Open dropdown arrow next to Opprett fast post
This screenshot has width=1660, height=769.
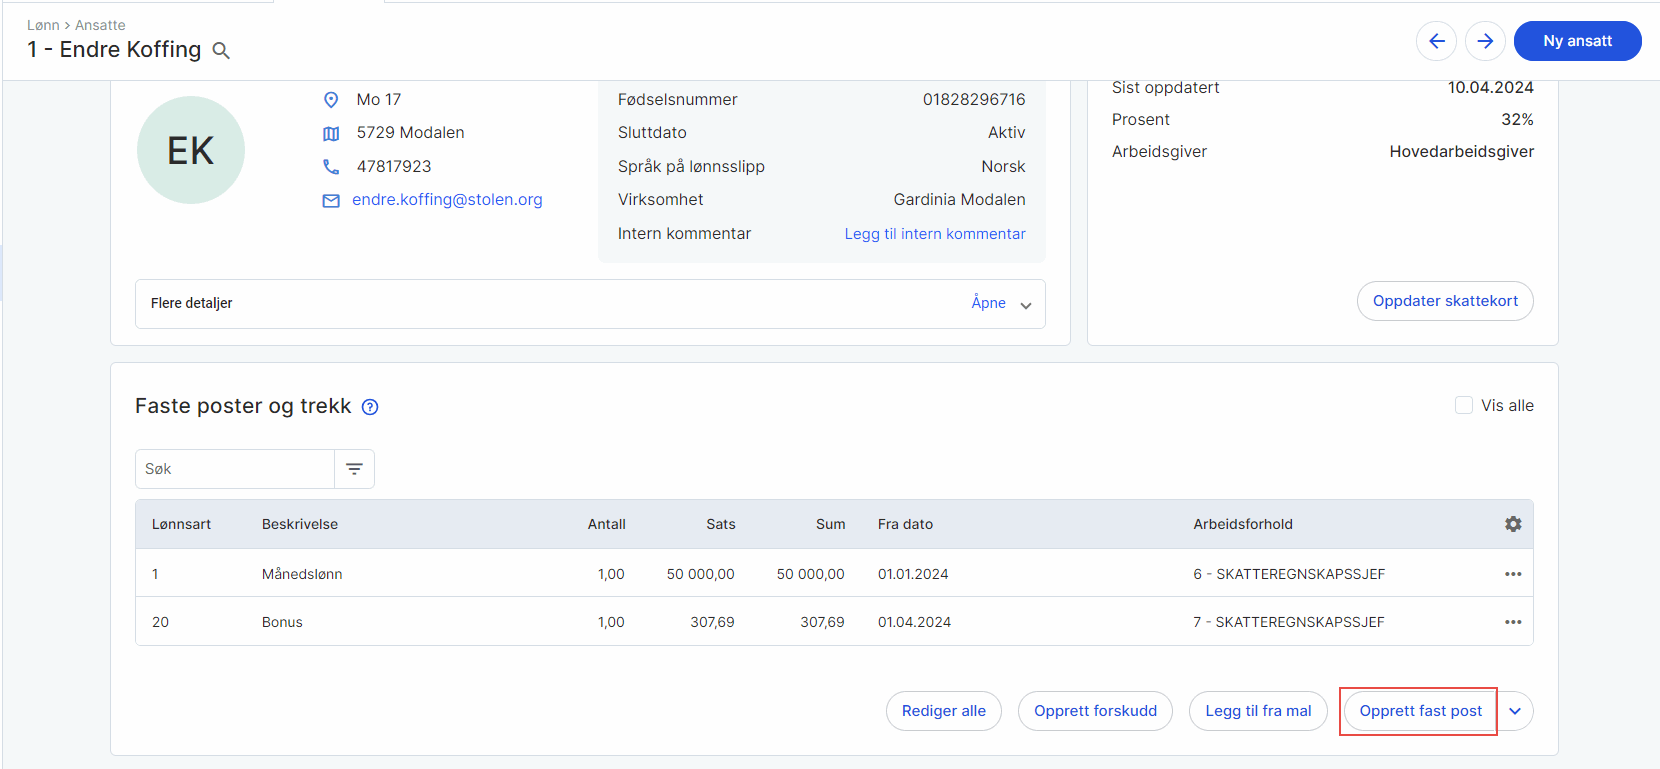1515,711
